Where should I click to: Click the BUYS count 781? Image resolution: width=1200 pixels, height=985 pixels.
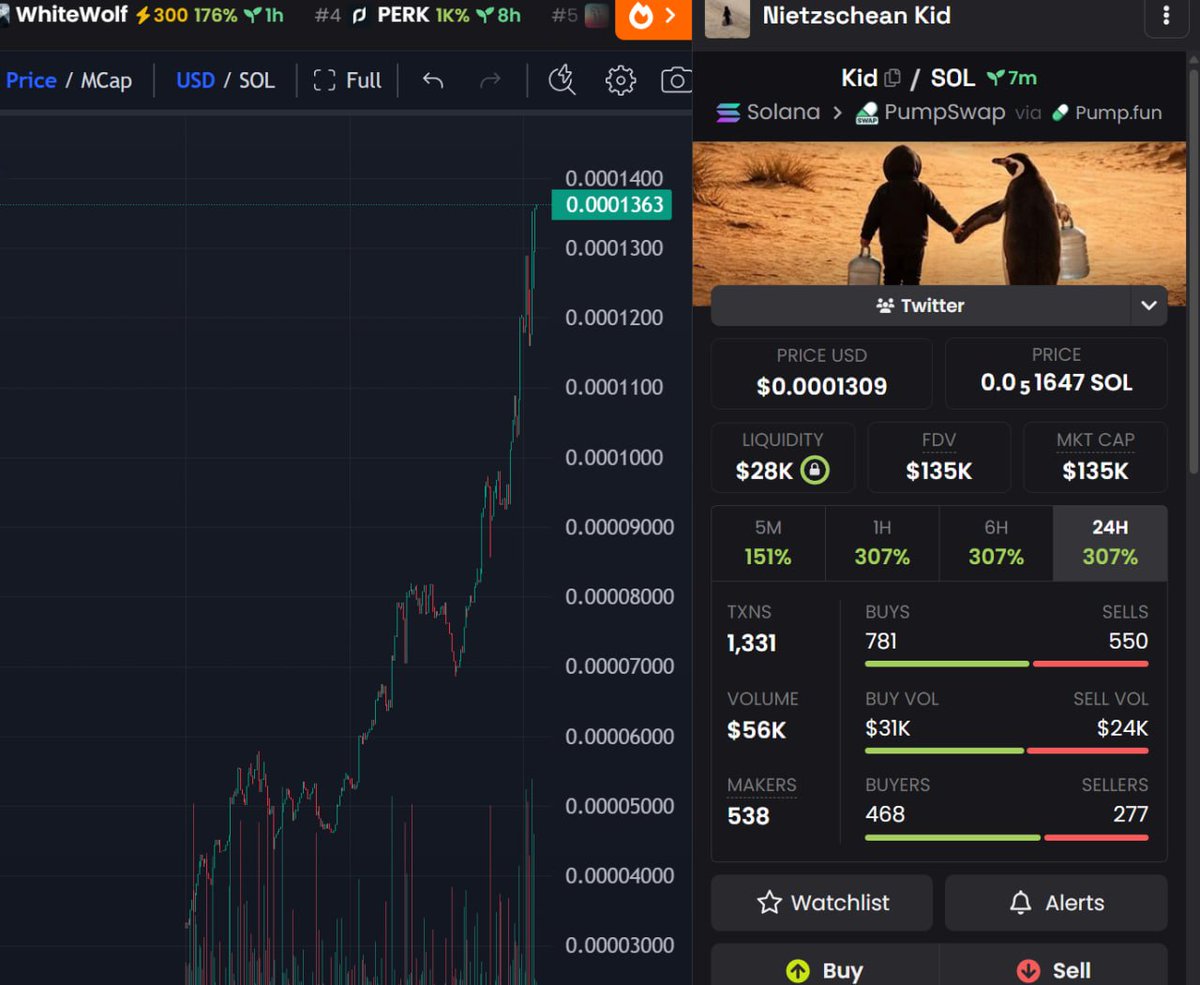[x=881, y=641]
